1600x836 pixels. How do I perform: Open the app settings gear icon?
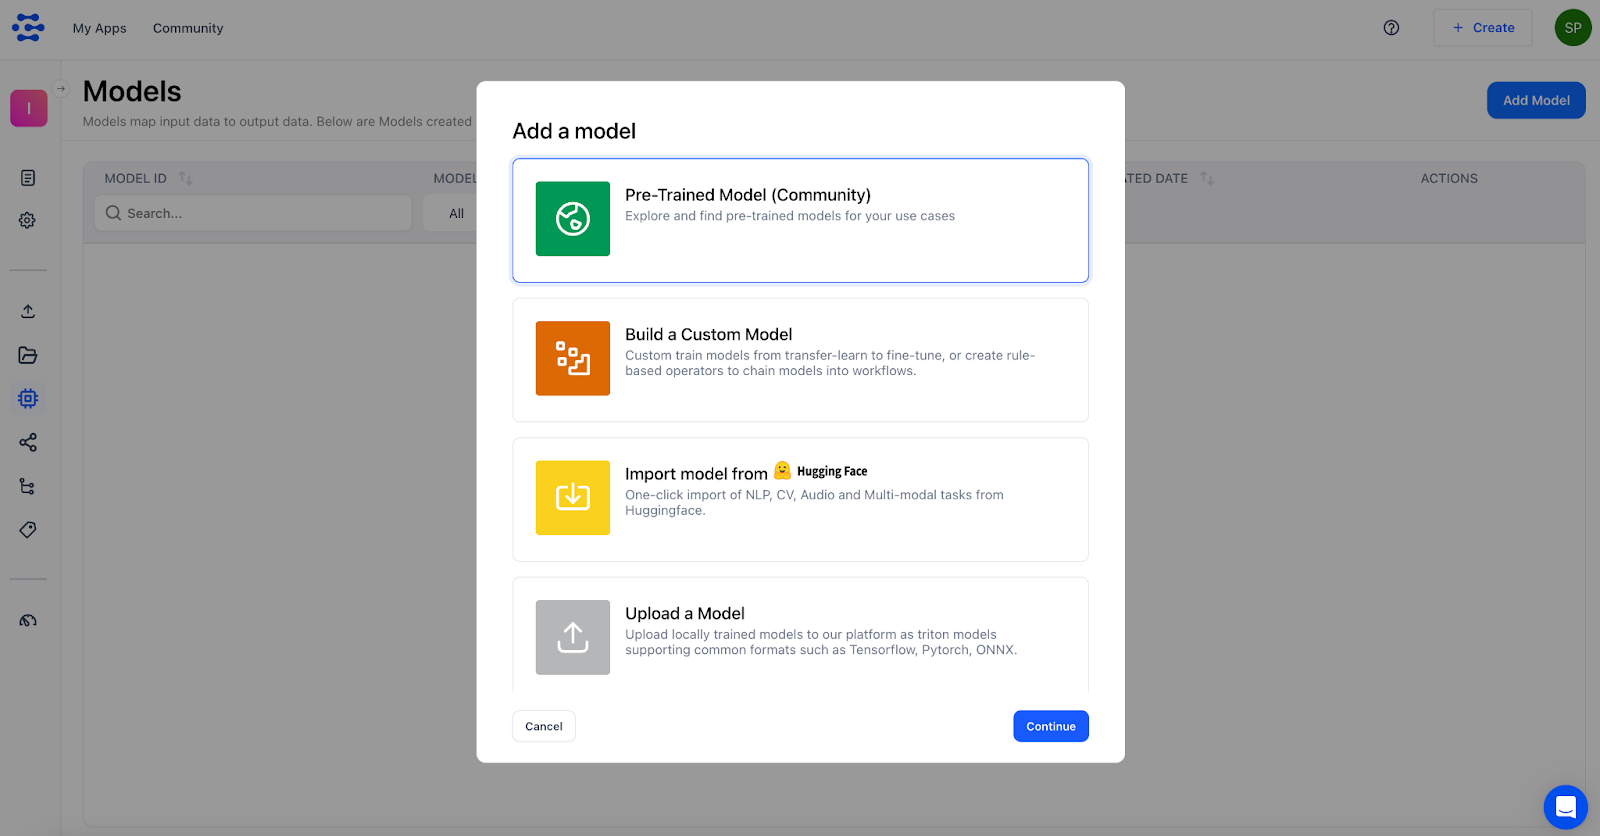point(28,220)
